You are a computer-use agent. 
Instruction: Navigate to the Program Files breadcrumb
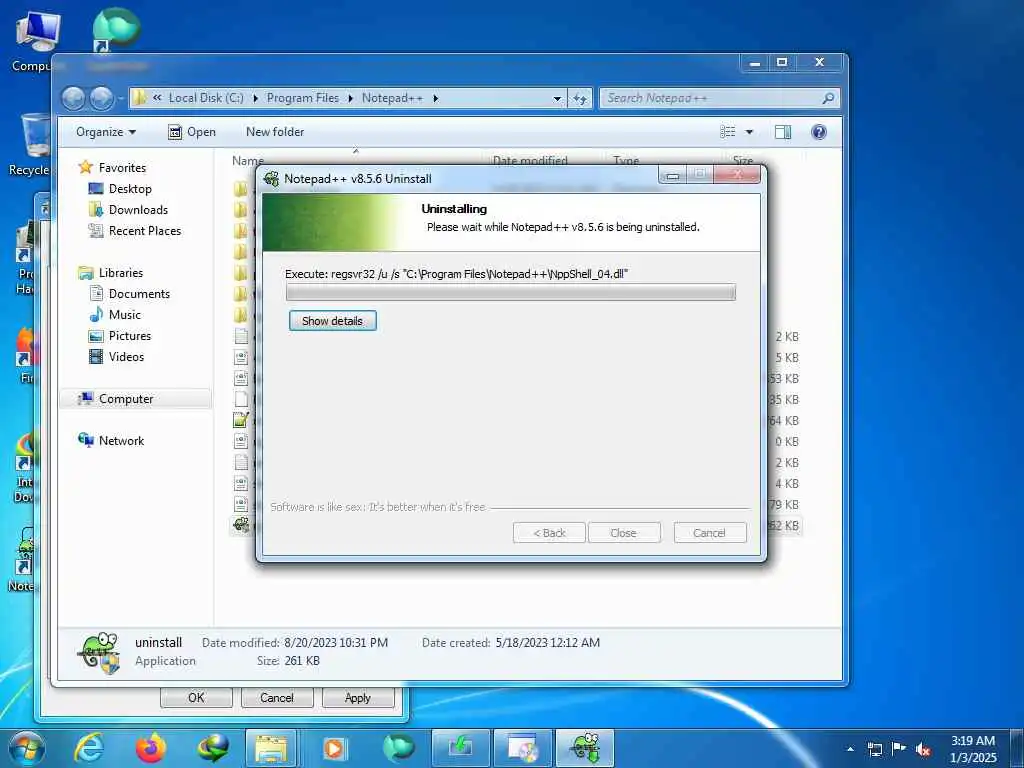pyautogui.click(x=302, y=98)
